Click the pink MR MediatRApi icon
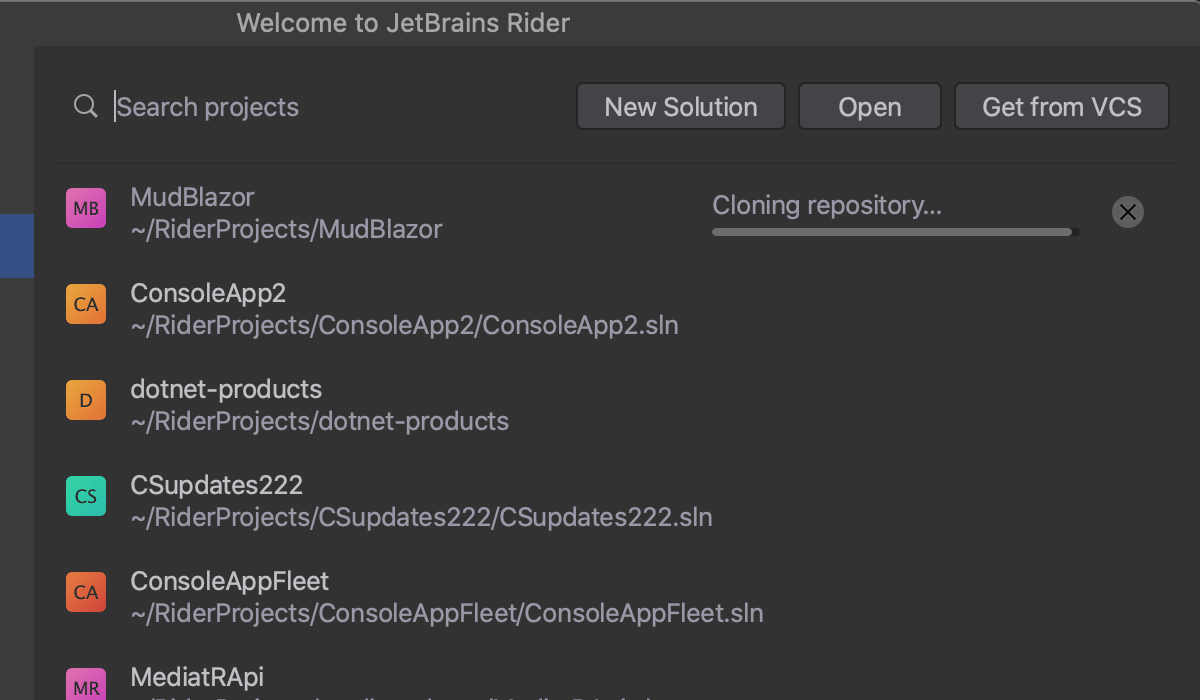 (86, 686)
